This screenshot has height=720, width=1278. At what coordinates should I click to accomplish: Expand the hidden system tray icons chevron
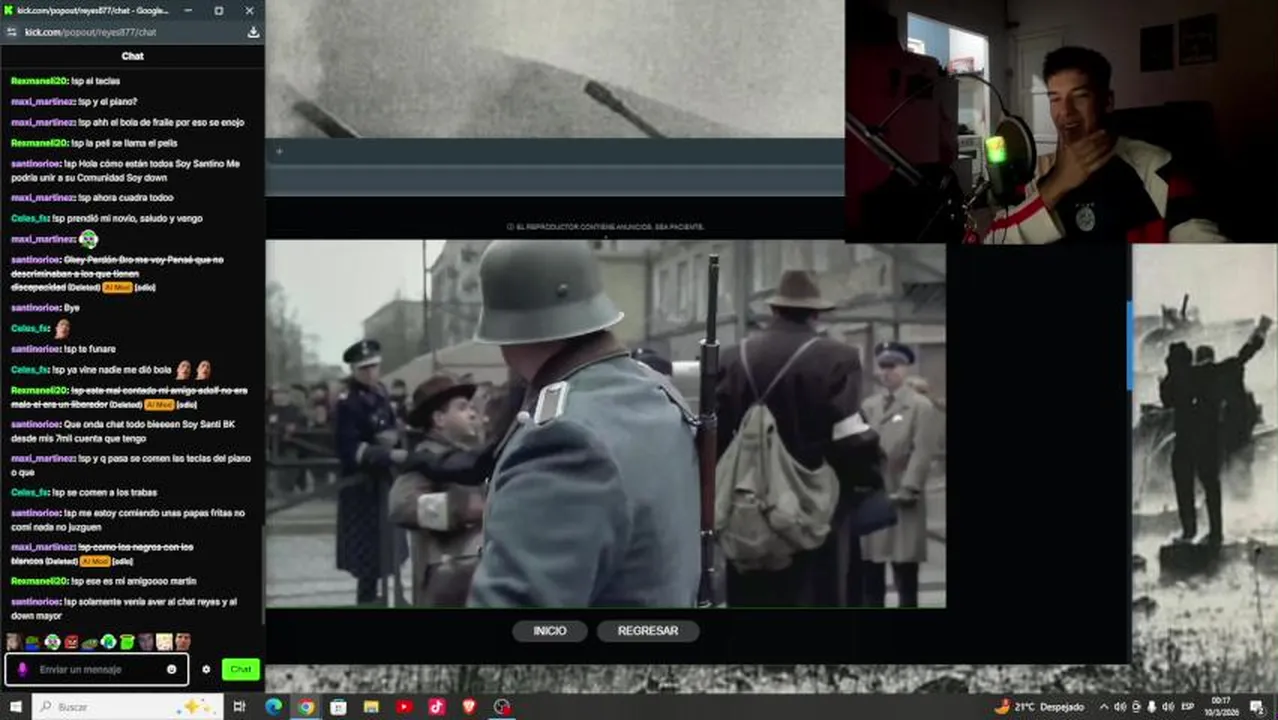1104,706
